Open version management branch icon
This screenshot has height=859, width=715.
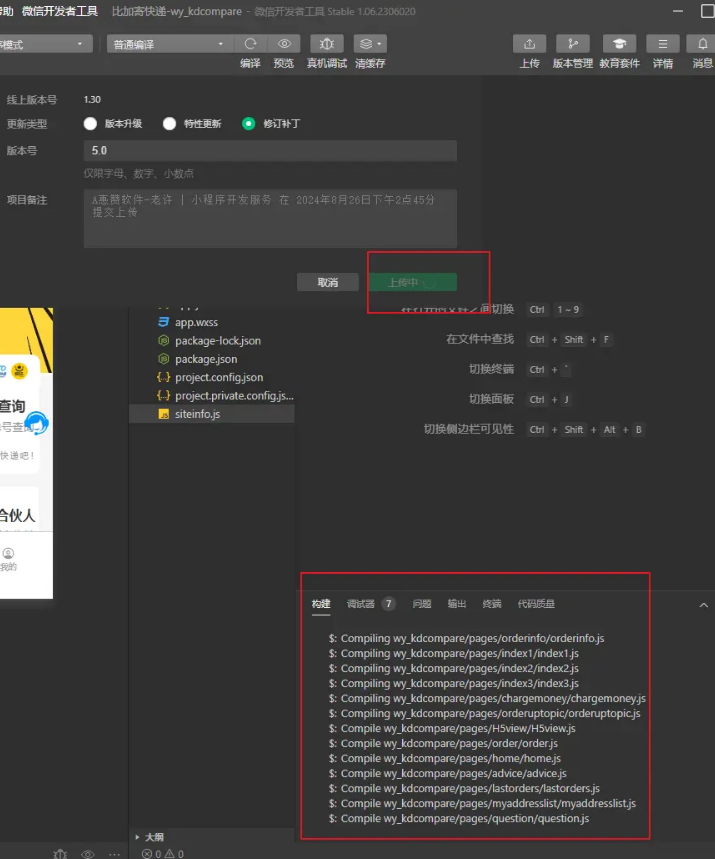tap(573, 44)
